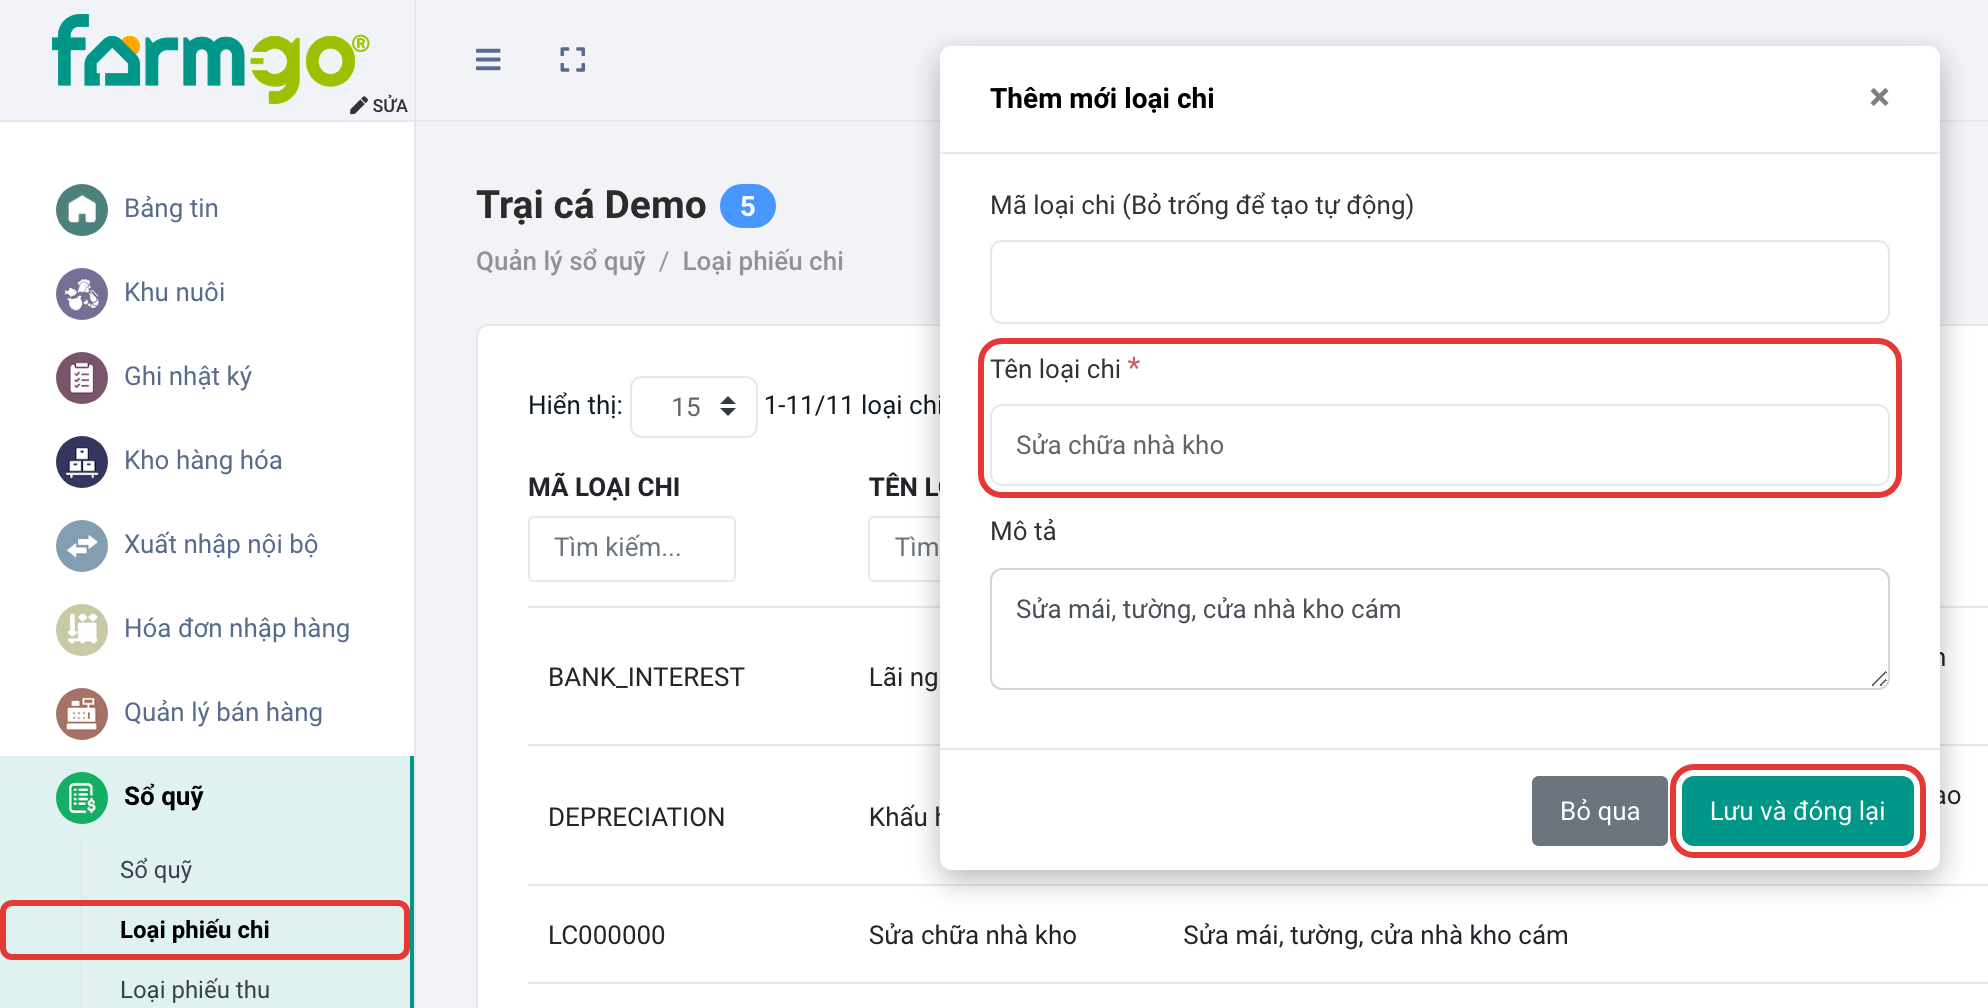The image size is (1988, 1008).
Task: Click Lưu và đóng lại button
Action: point(1797,811)
